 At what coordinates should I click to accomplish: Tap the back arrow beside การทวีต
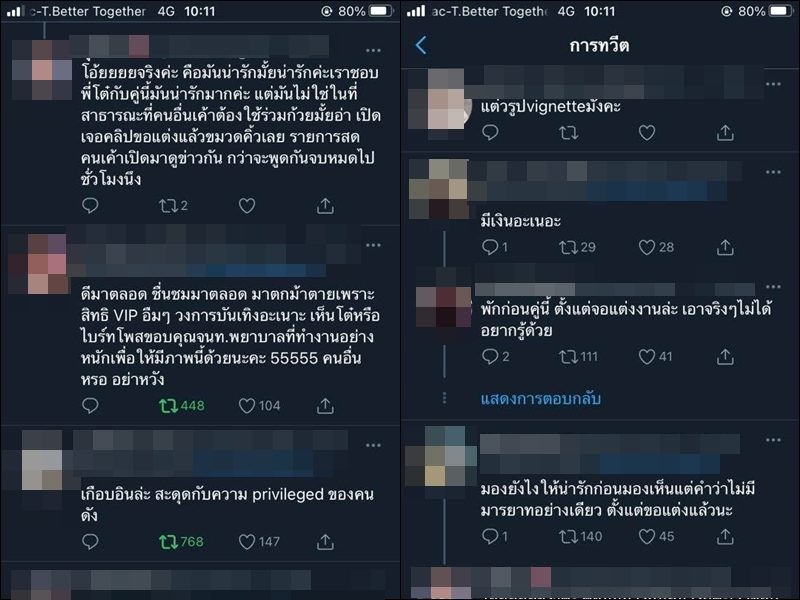tap(421, 45)
